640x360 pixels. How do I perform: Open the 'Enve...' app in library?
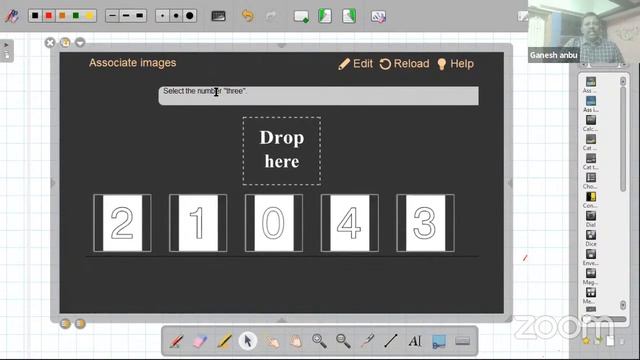[591, 258]
